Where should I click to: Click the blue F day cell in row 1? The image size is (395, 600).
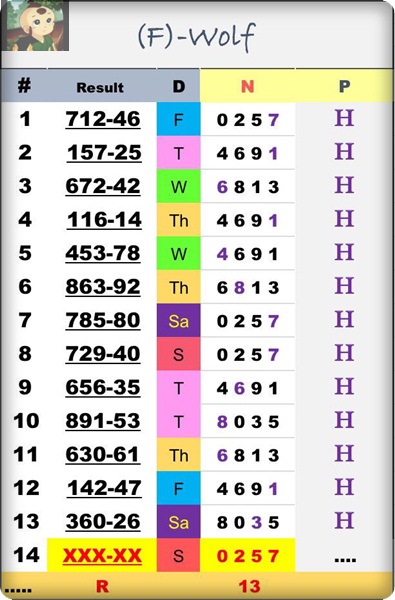[x=178, y=119]
